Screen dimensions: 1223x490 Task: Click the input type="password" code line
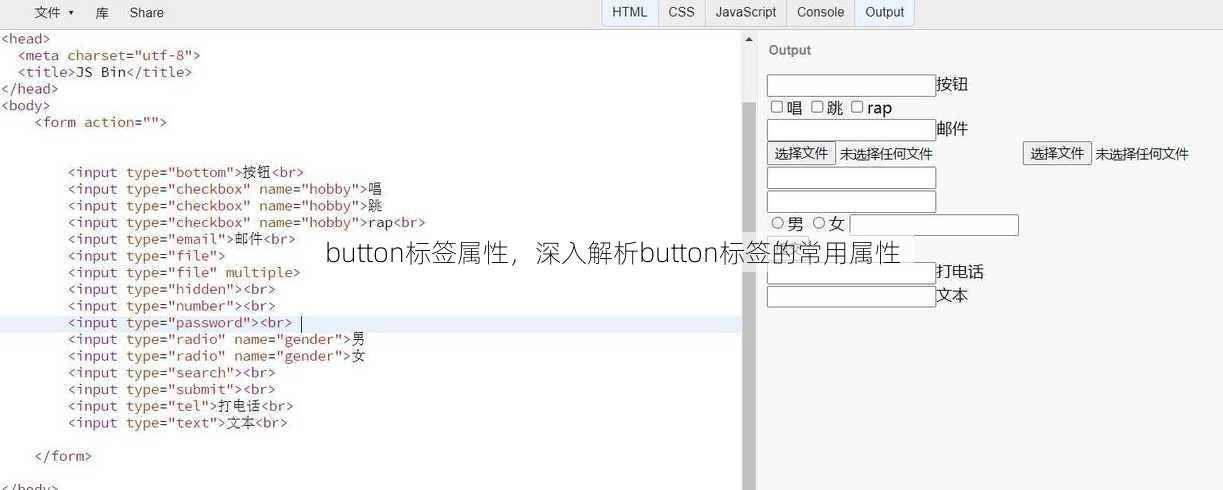click(x=180, y=323)
